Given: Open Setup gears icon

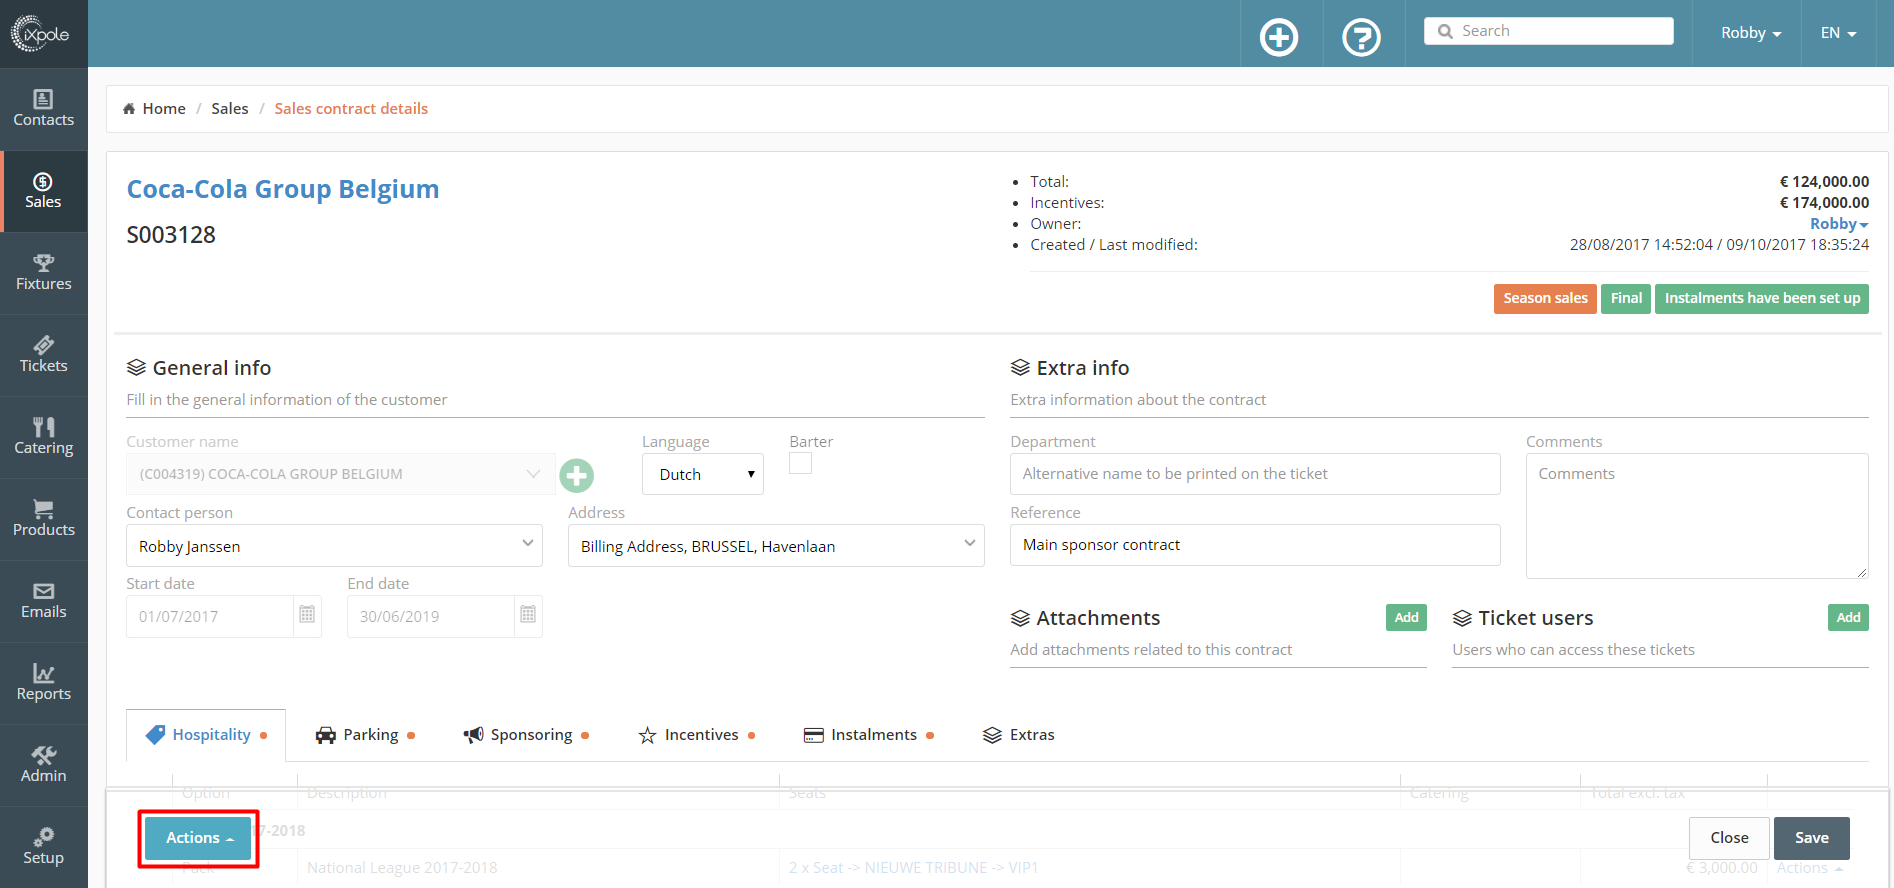Looking at the screenshot, I should click(x=44, y=837).
